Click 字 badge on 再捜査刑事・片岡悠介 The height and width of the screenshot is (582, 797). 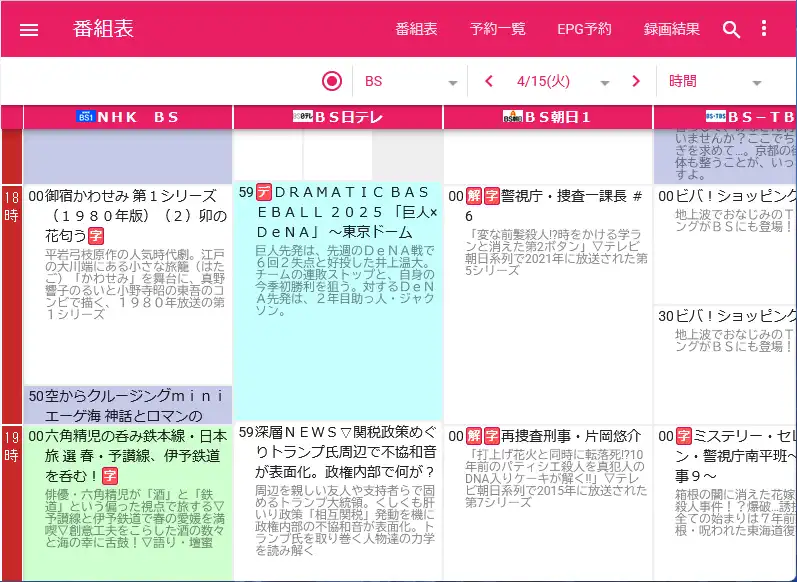(x=492, y=436)
